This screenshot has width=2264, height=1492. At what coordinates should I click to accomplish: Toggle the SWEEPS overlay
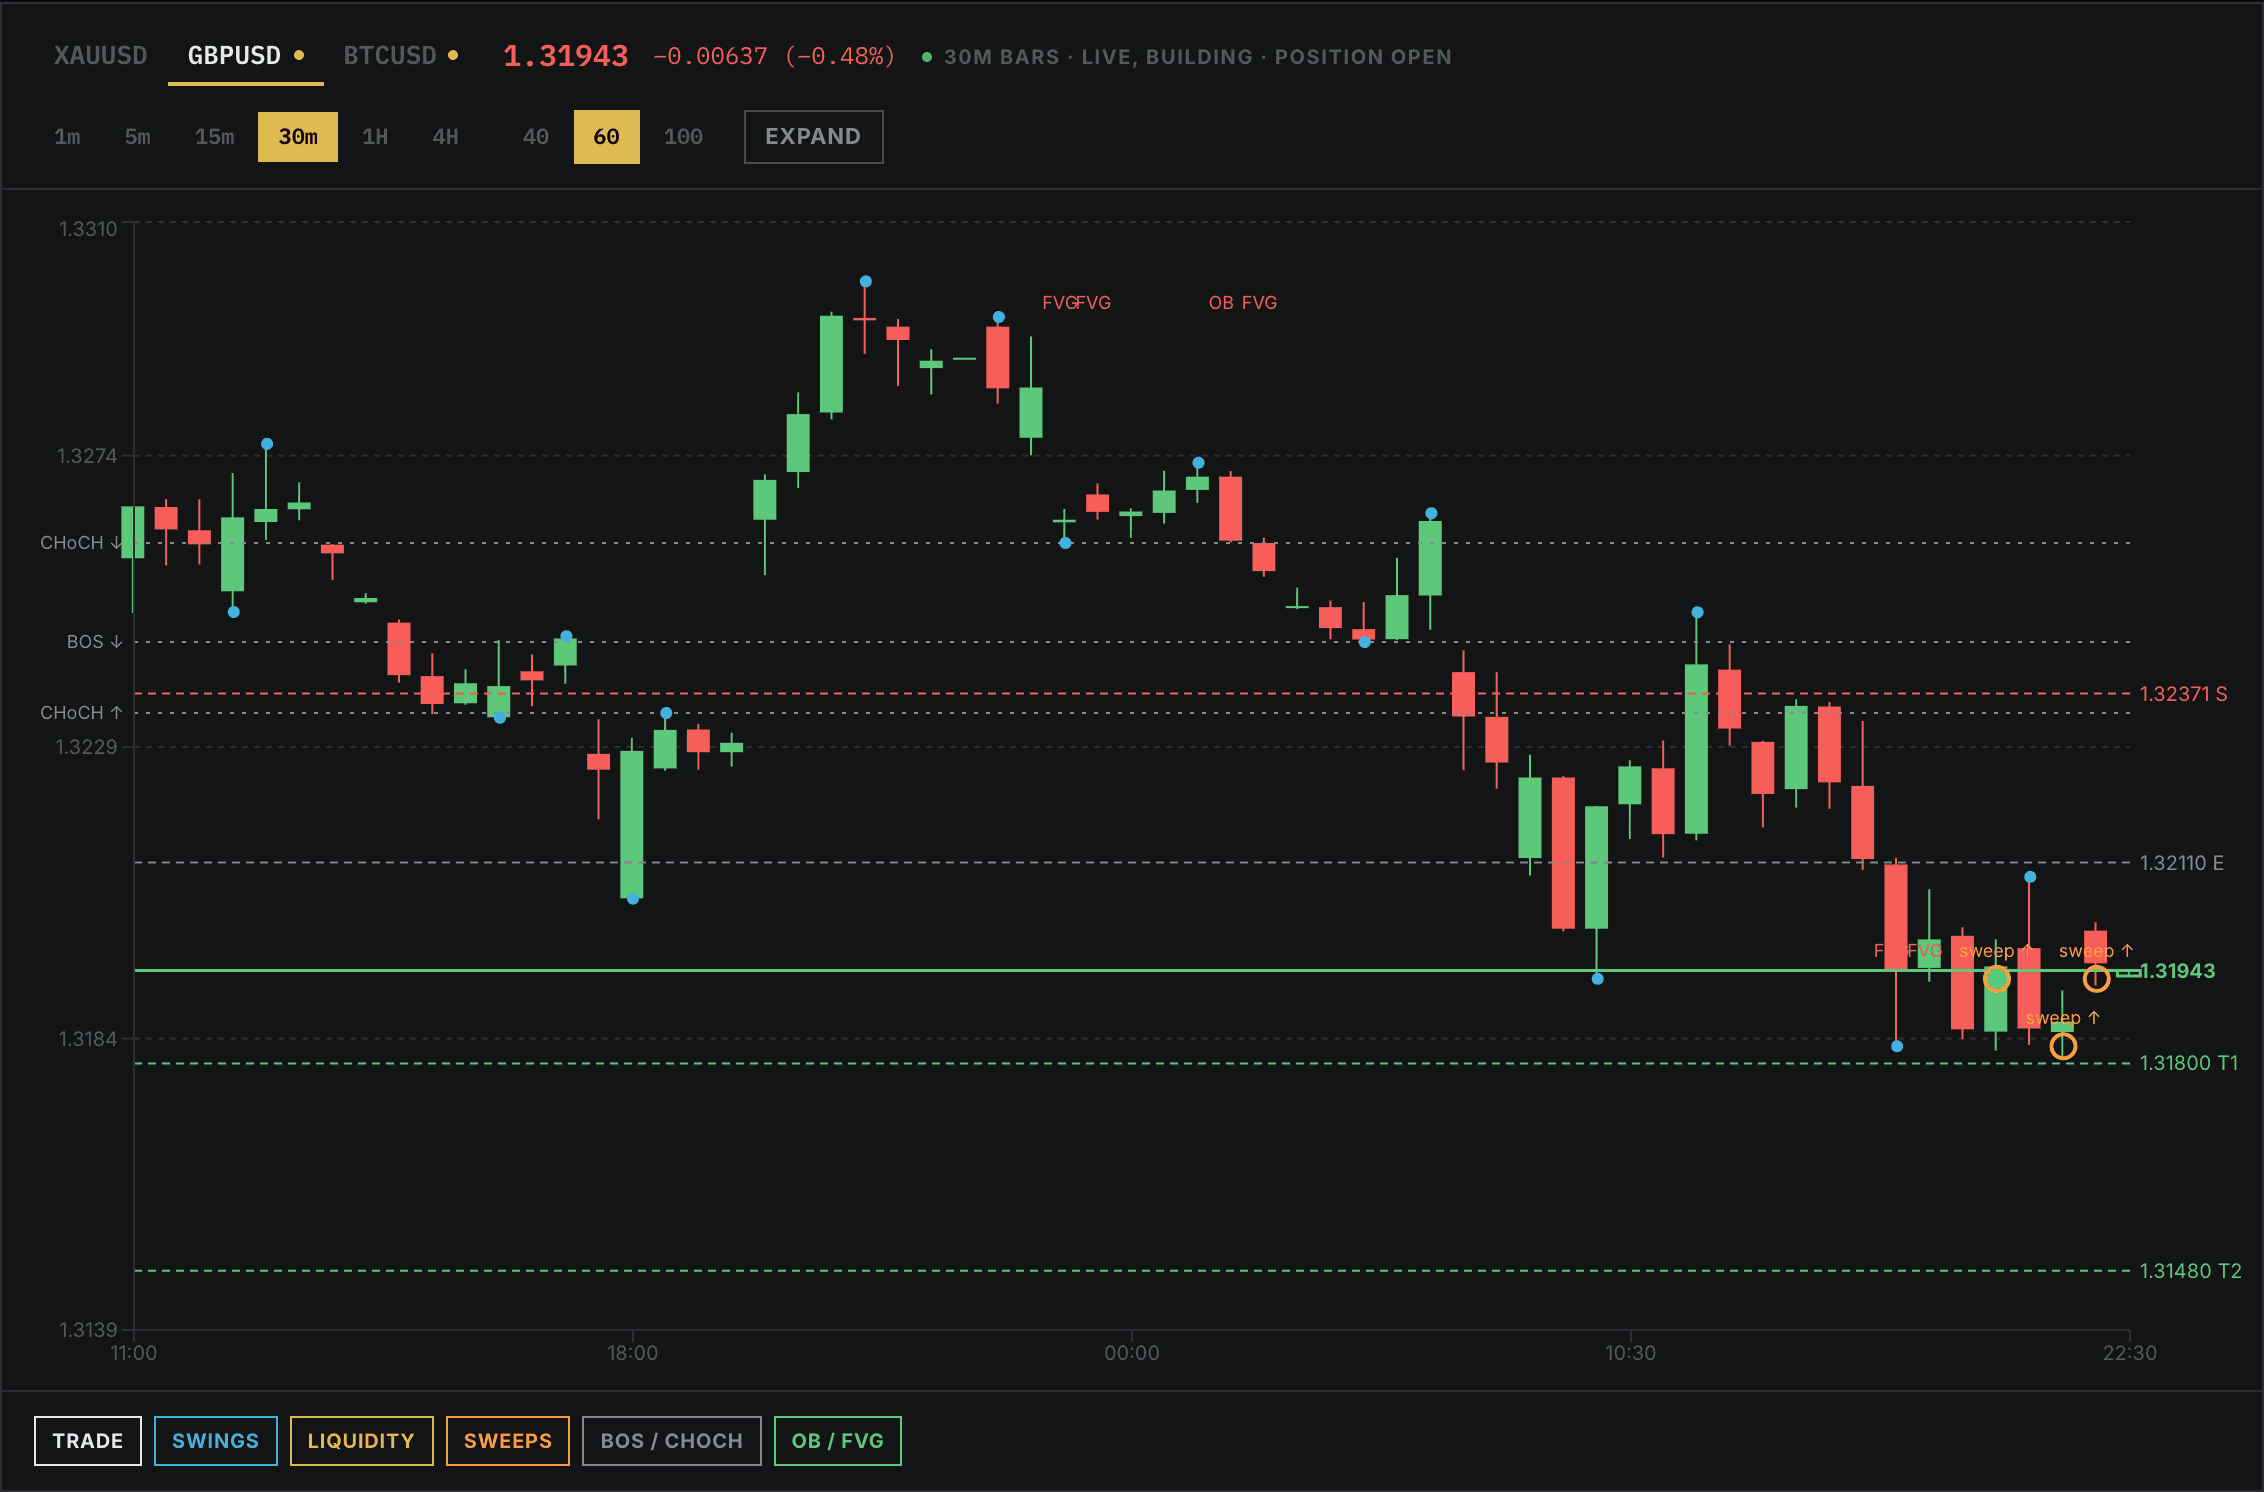[508, 1441]
